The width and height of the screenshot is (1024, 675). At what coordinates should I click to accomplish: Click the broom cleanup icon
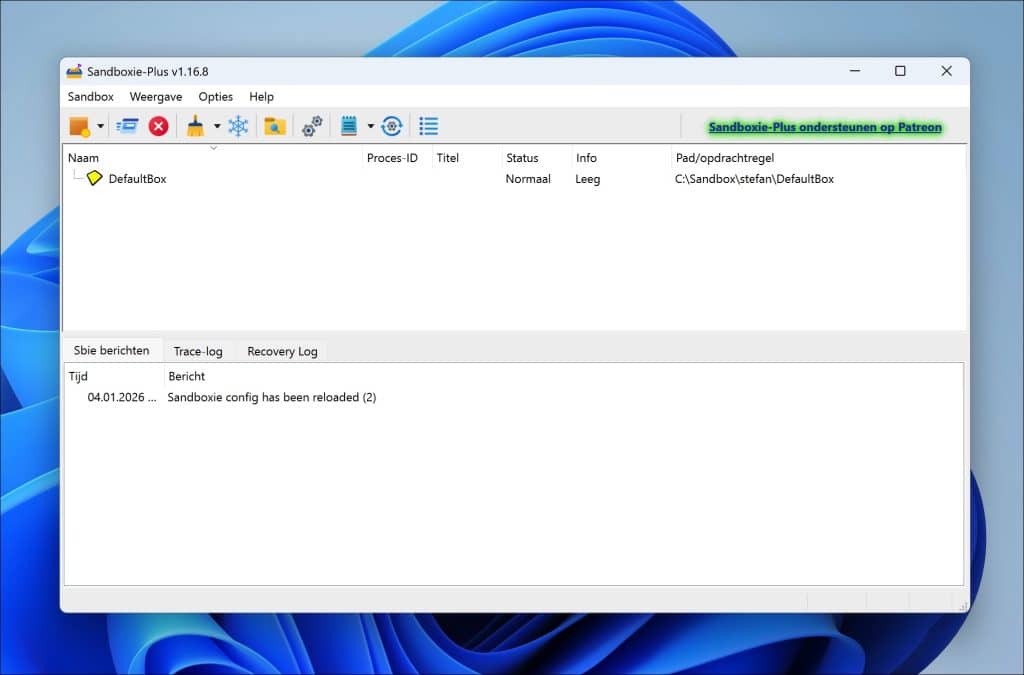tap(195, 126)
